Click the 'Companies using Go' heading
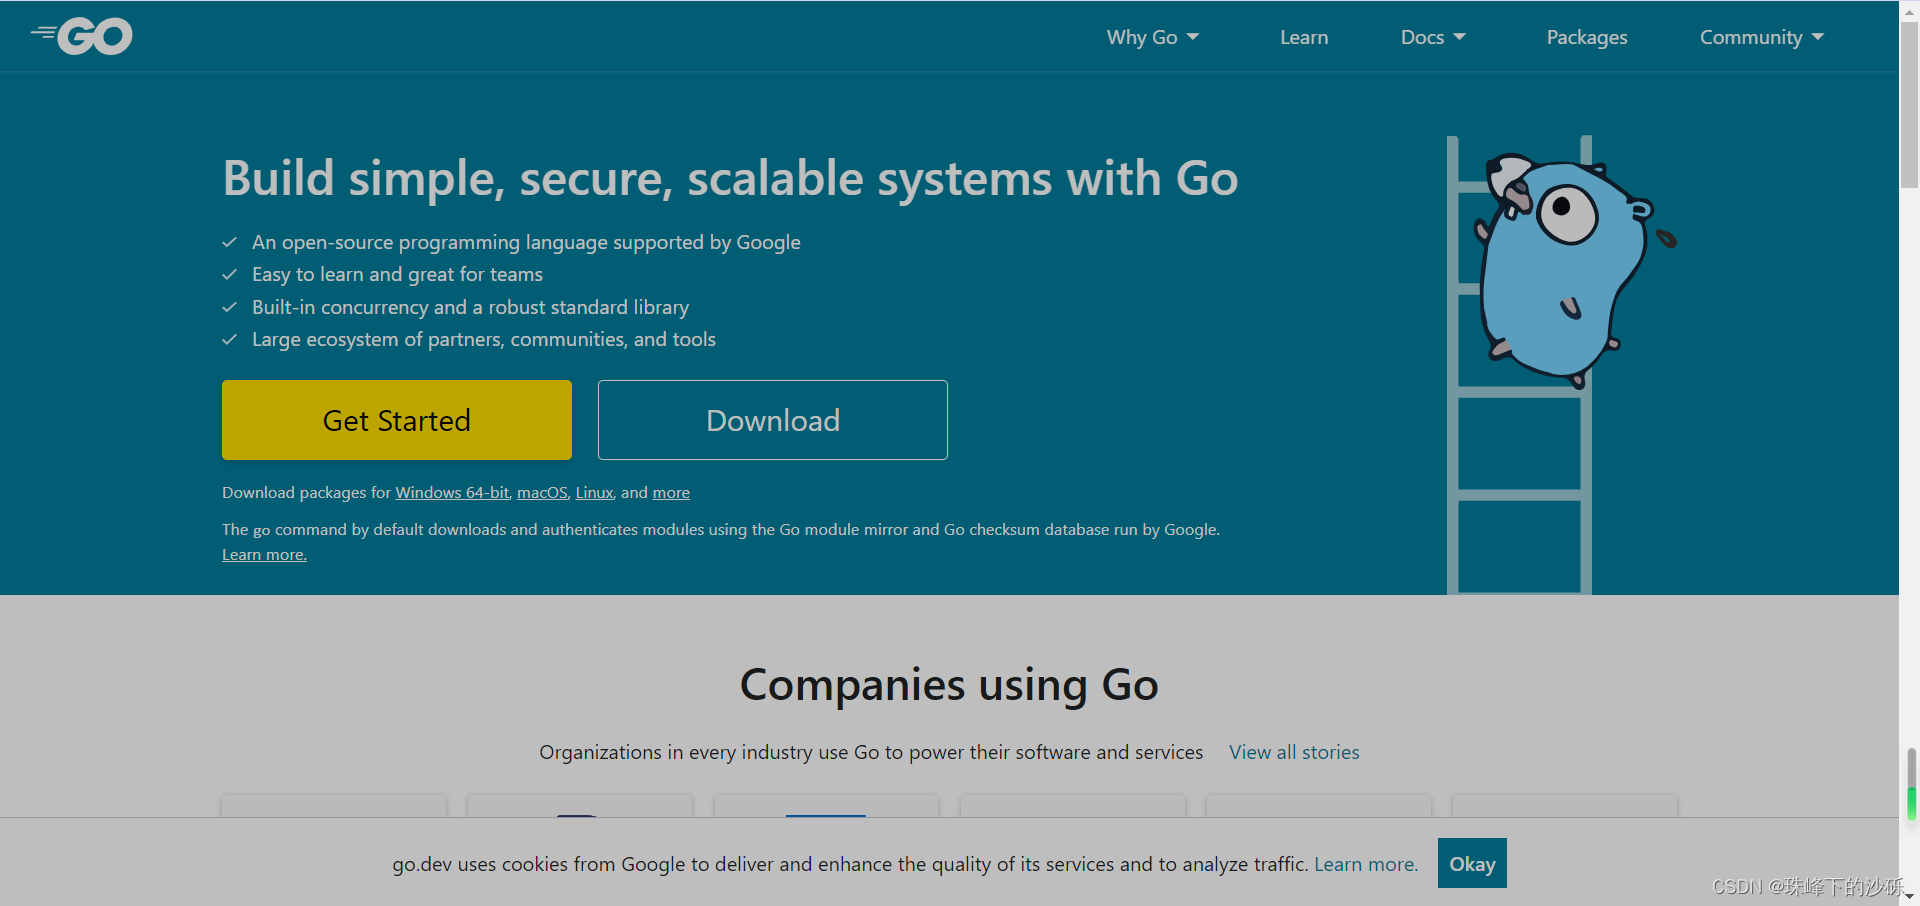Screen dimensions: 1920x906 tap(949, 685)
